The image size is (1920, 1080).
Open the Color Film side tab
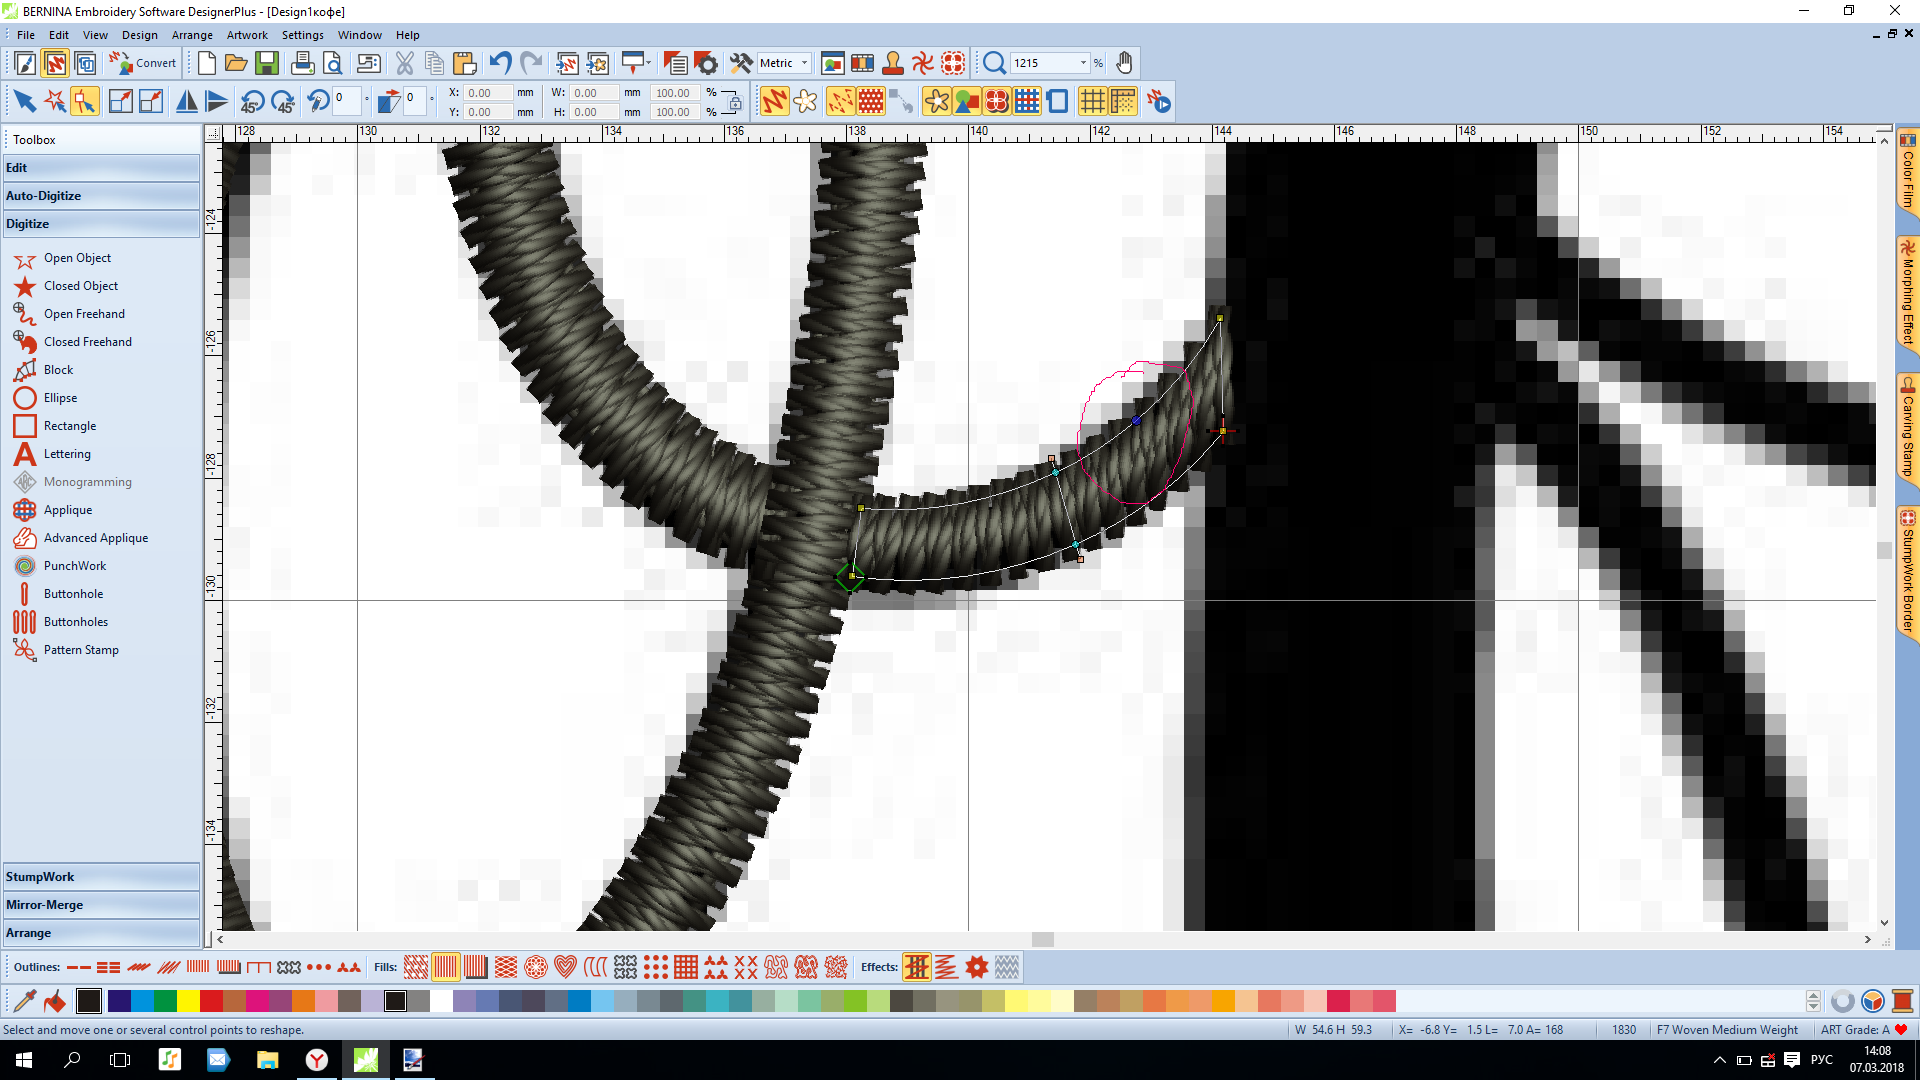[x=1907, y=170]
